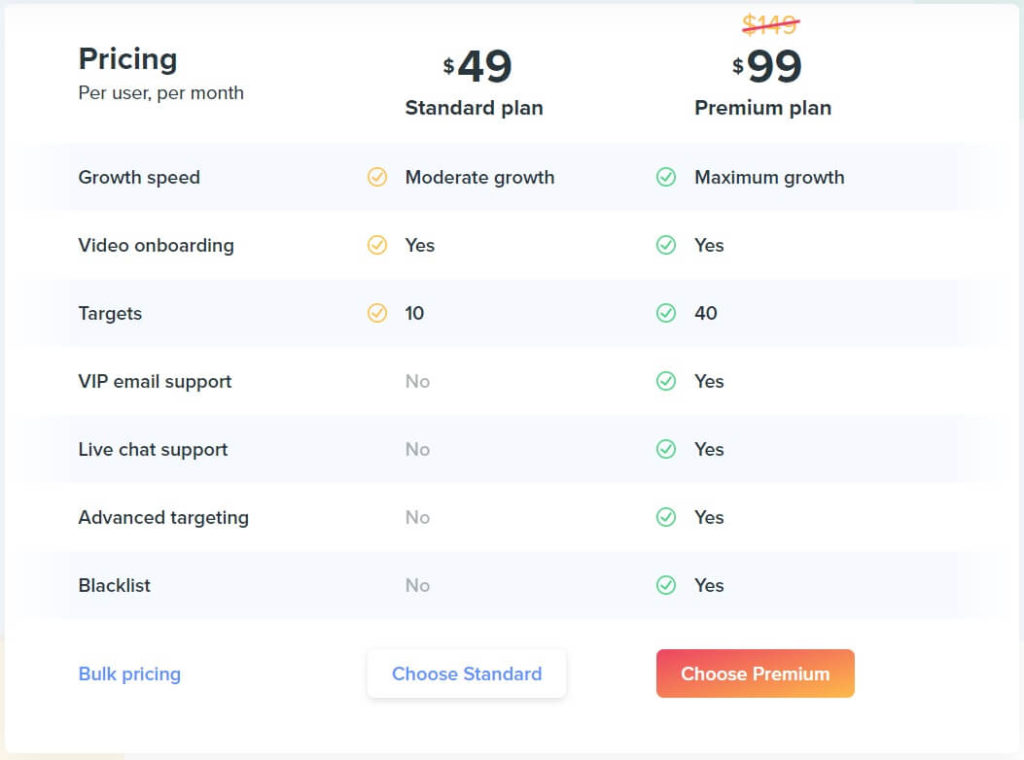Click the $99 Premium plan price
1024x760 pixels.
(x=767, y=67)
